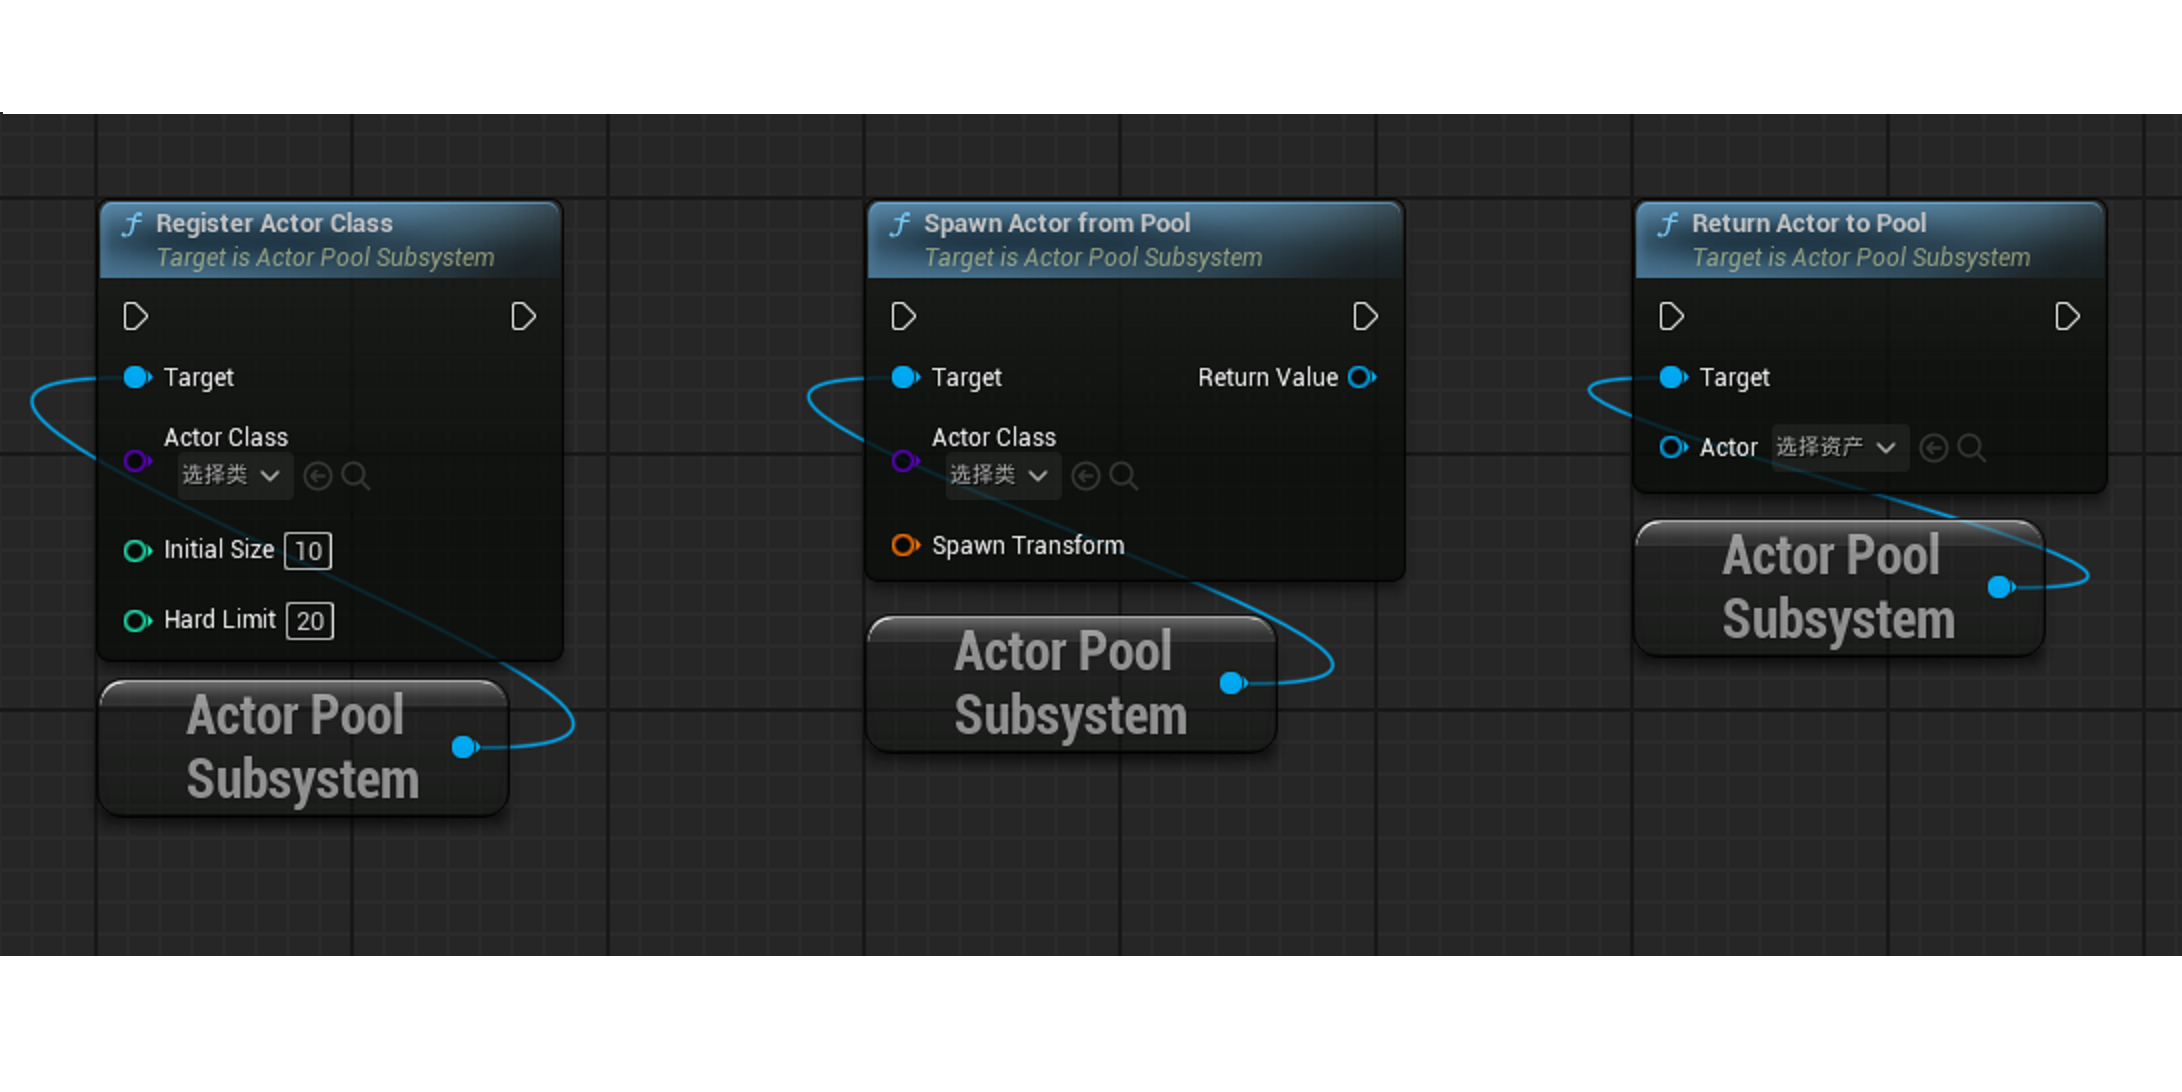Screen dimensions: 2182x1092
Task: Click the Spawn Transform pin
Action: pyautogui.click(x=905, y=545)
